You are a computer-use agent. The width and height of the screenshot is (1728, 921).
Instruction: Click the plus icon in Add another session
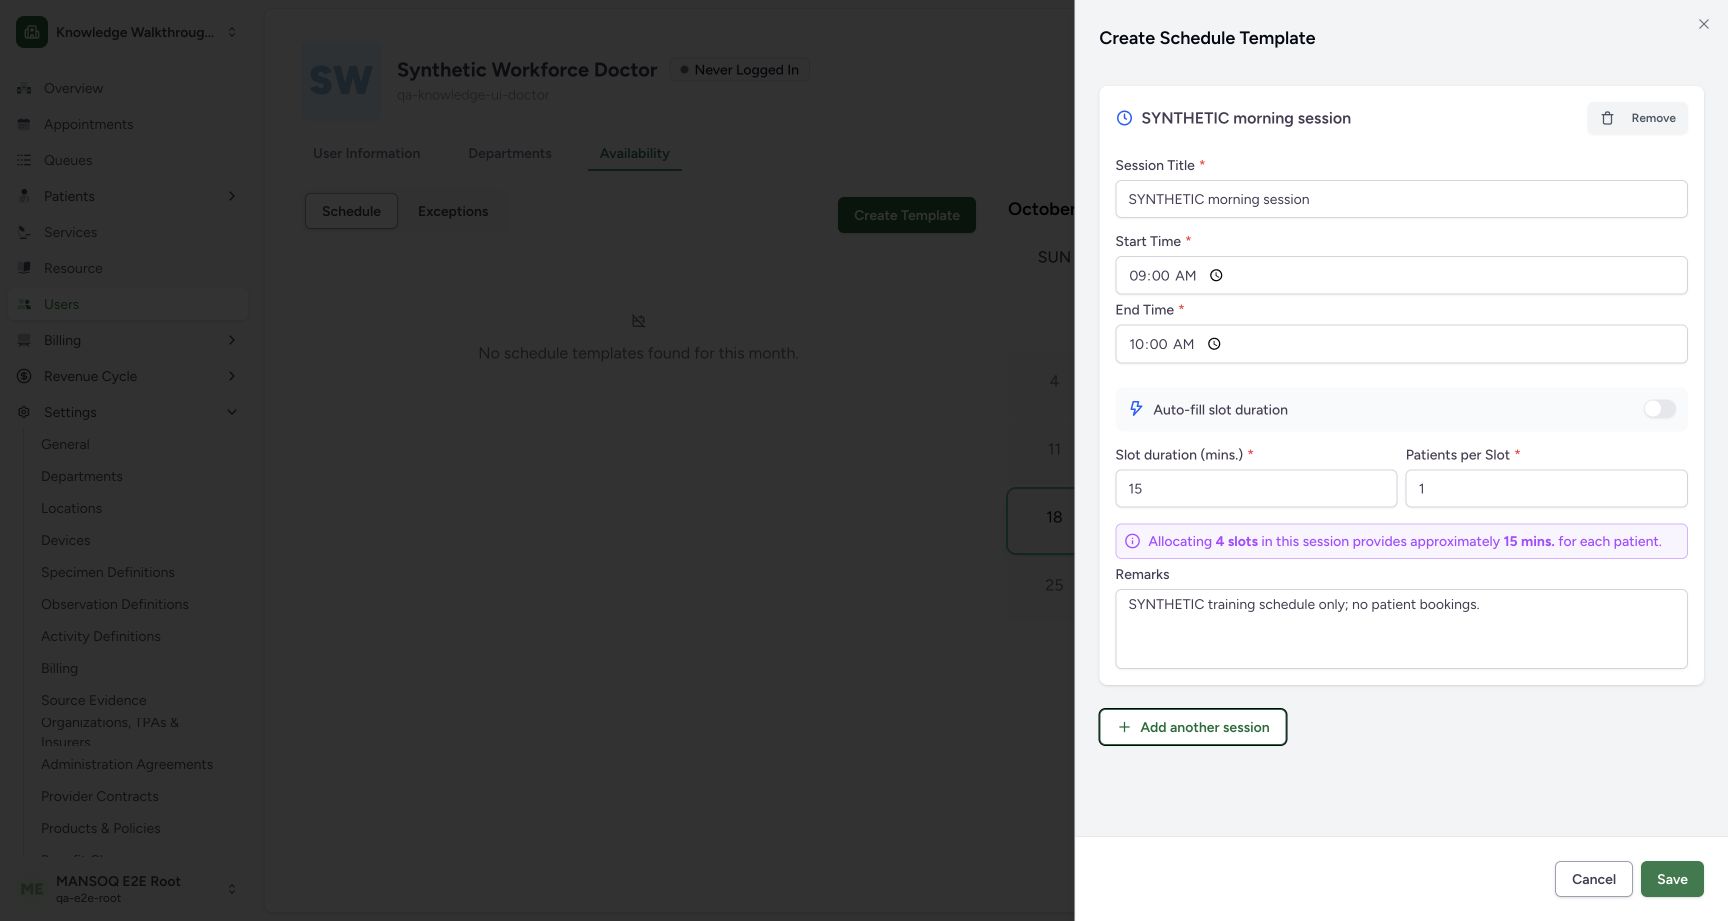[1124, 727]
